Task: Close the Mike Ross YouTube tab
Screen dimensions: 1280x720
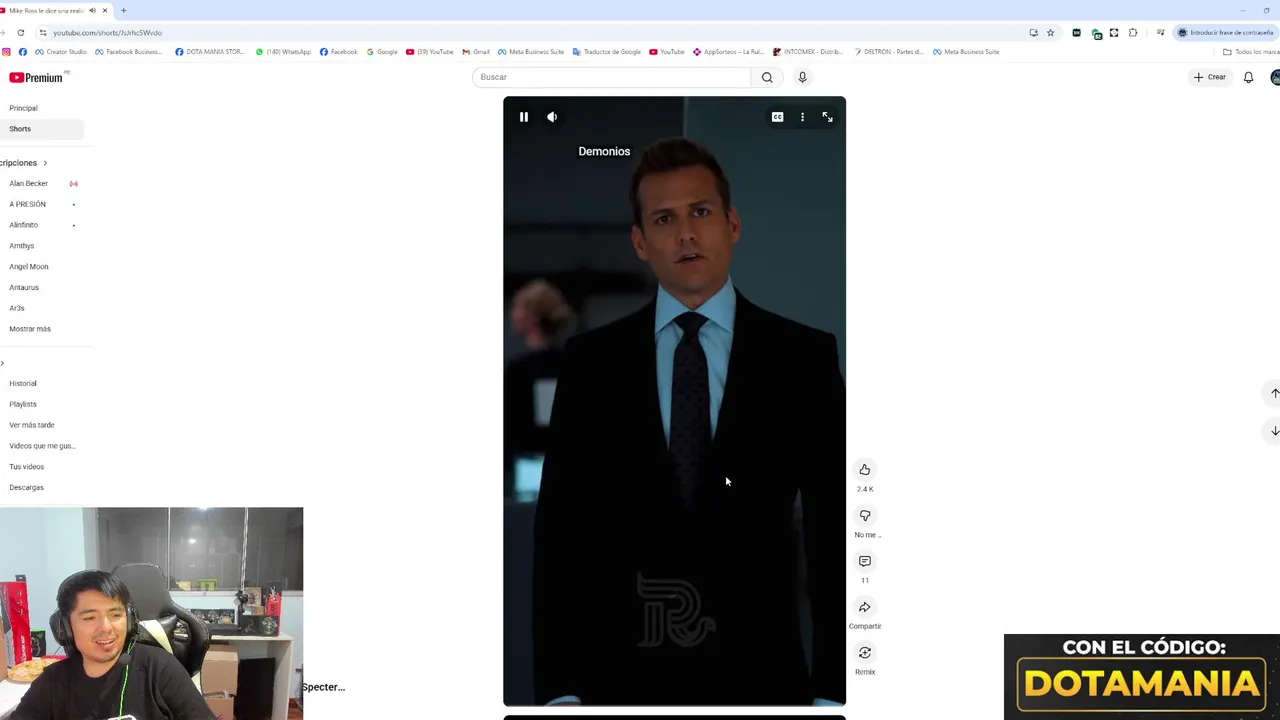Action: (x=104, y=10)
